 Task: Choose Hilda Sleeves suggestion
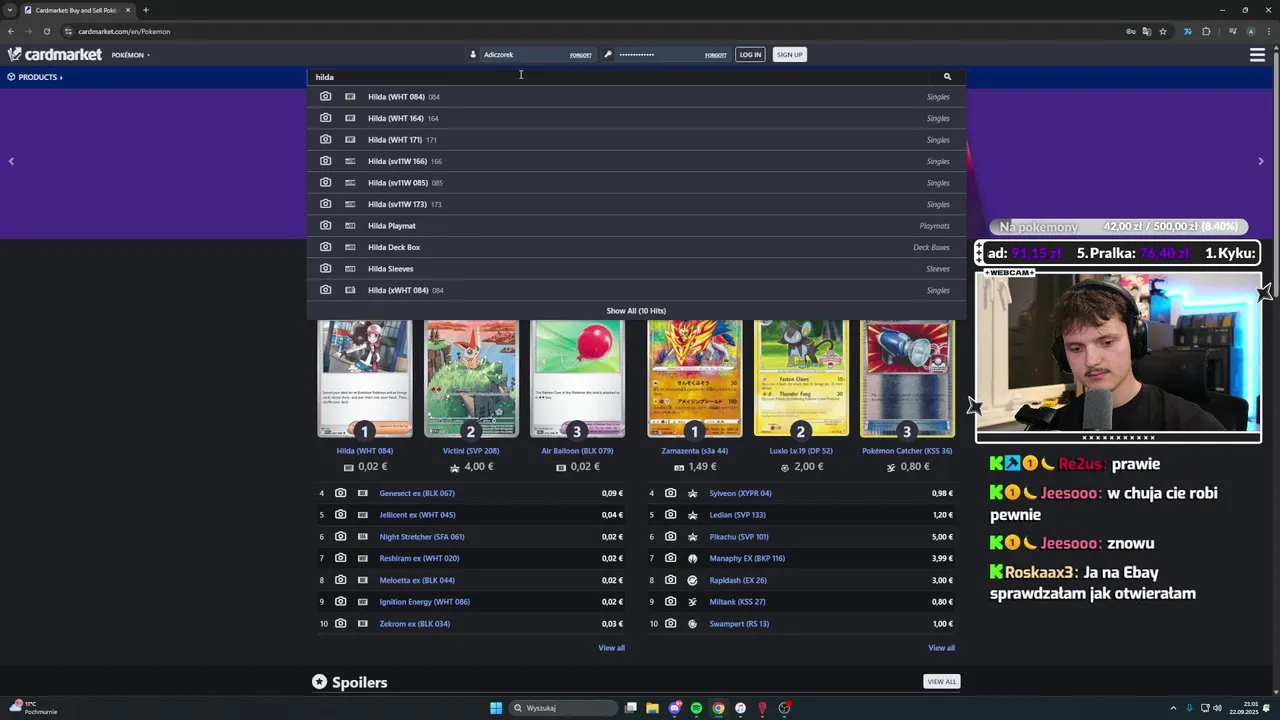click(x=636, y=269)
